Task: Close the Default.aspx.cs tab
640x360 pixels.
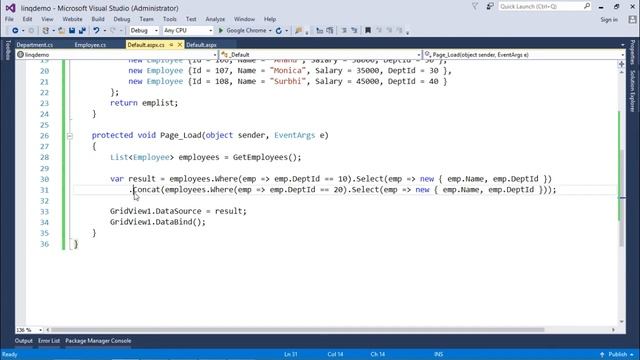Action: (180, 45)
